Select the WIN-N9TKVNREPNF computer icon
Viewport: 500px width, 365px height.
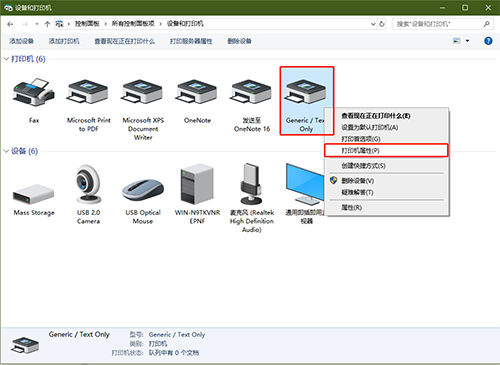(197, 183)
